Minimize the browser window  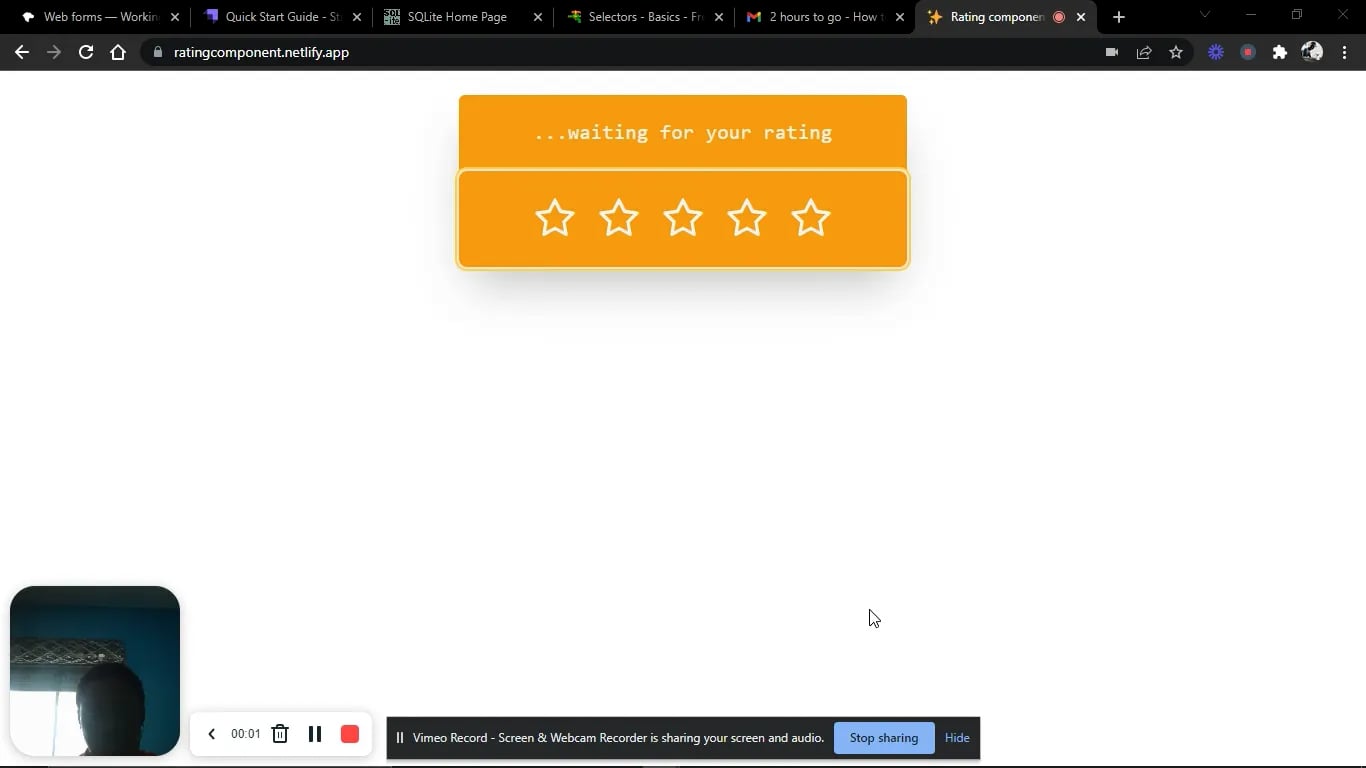(1251, 14)
